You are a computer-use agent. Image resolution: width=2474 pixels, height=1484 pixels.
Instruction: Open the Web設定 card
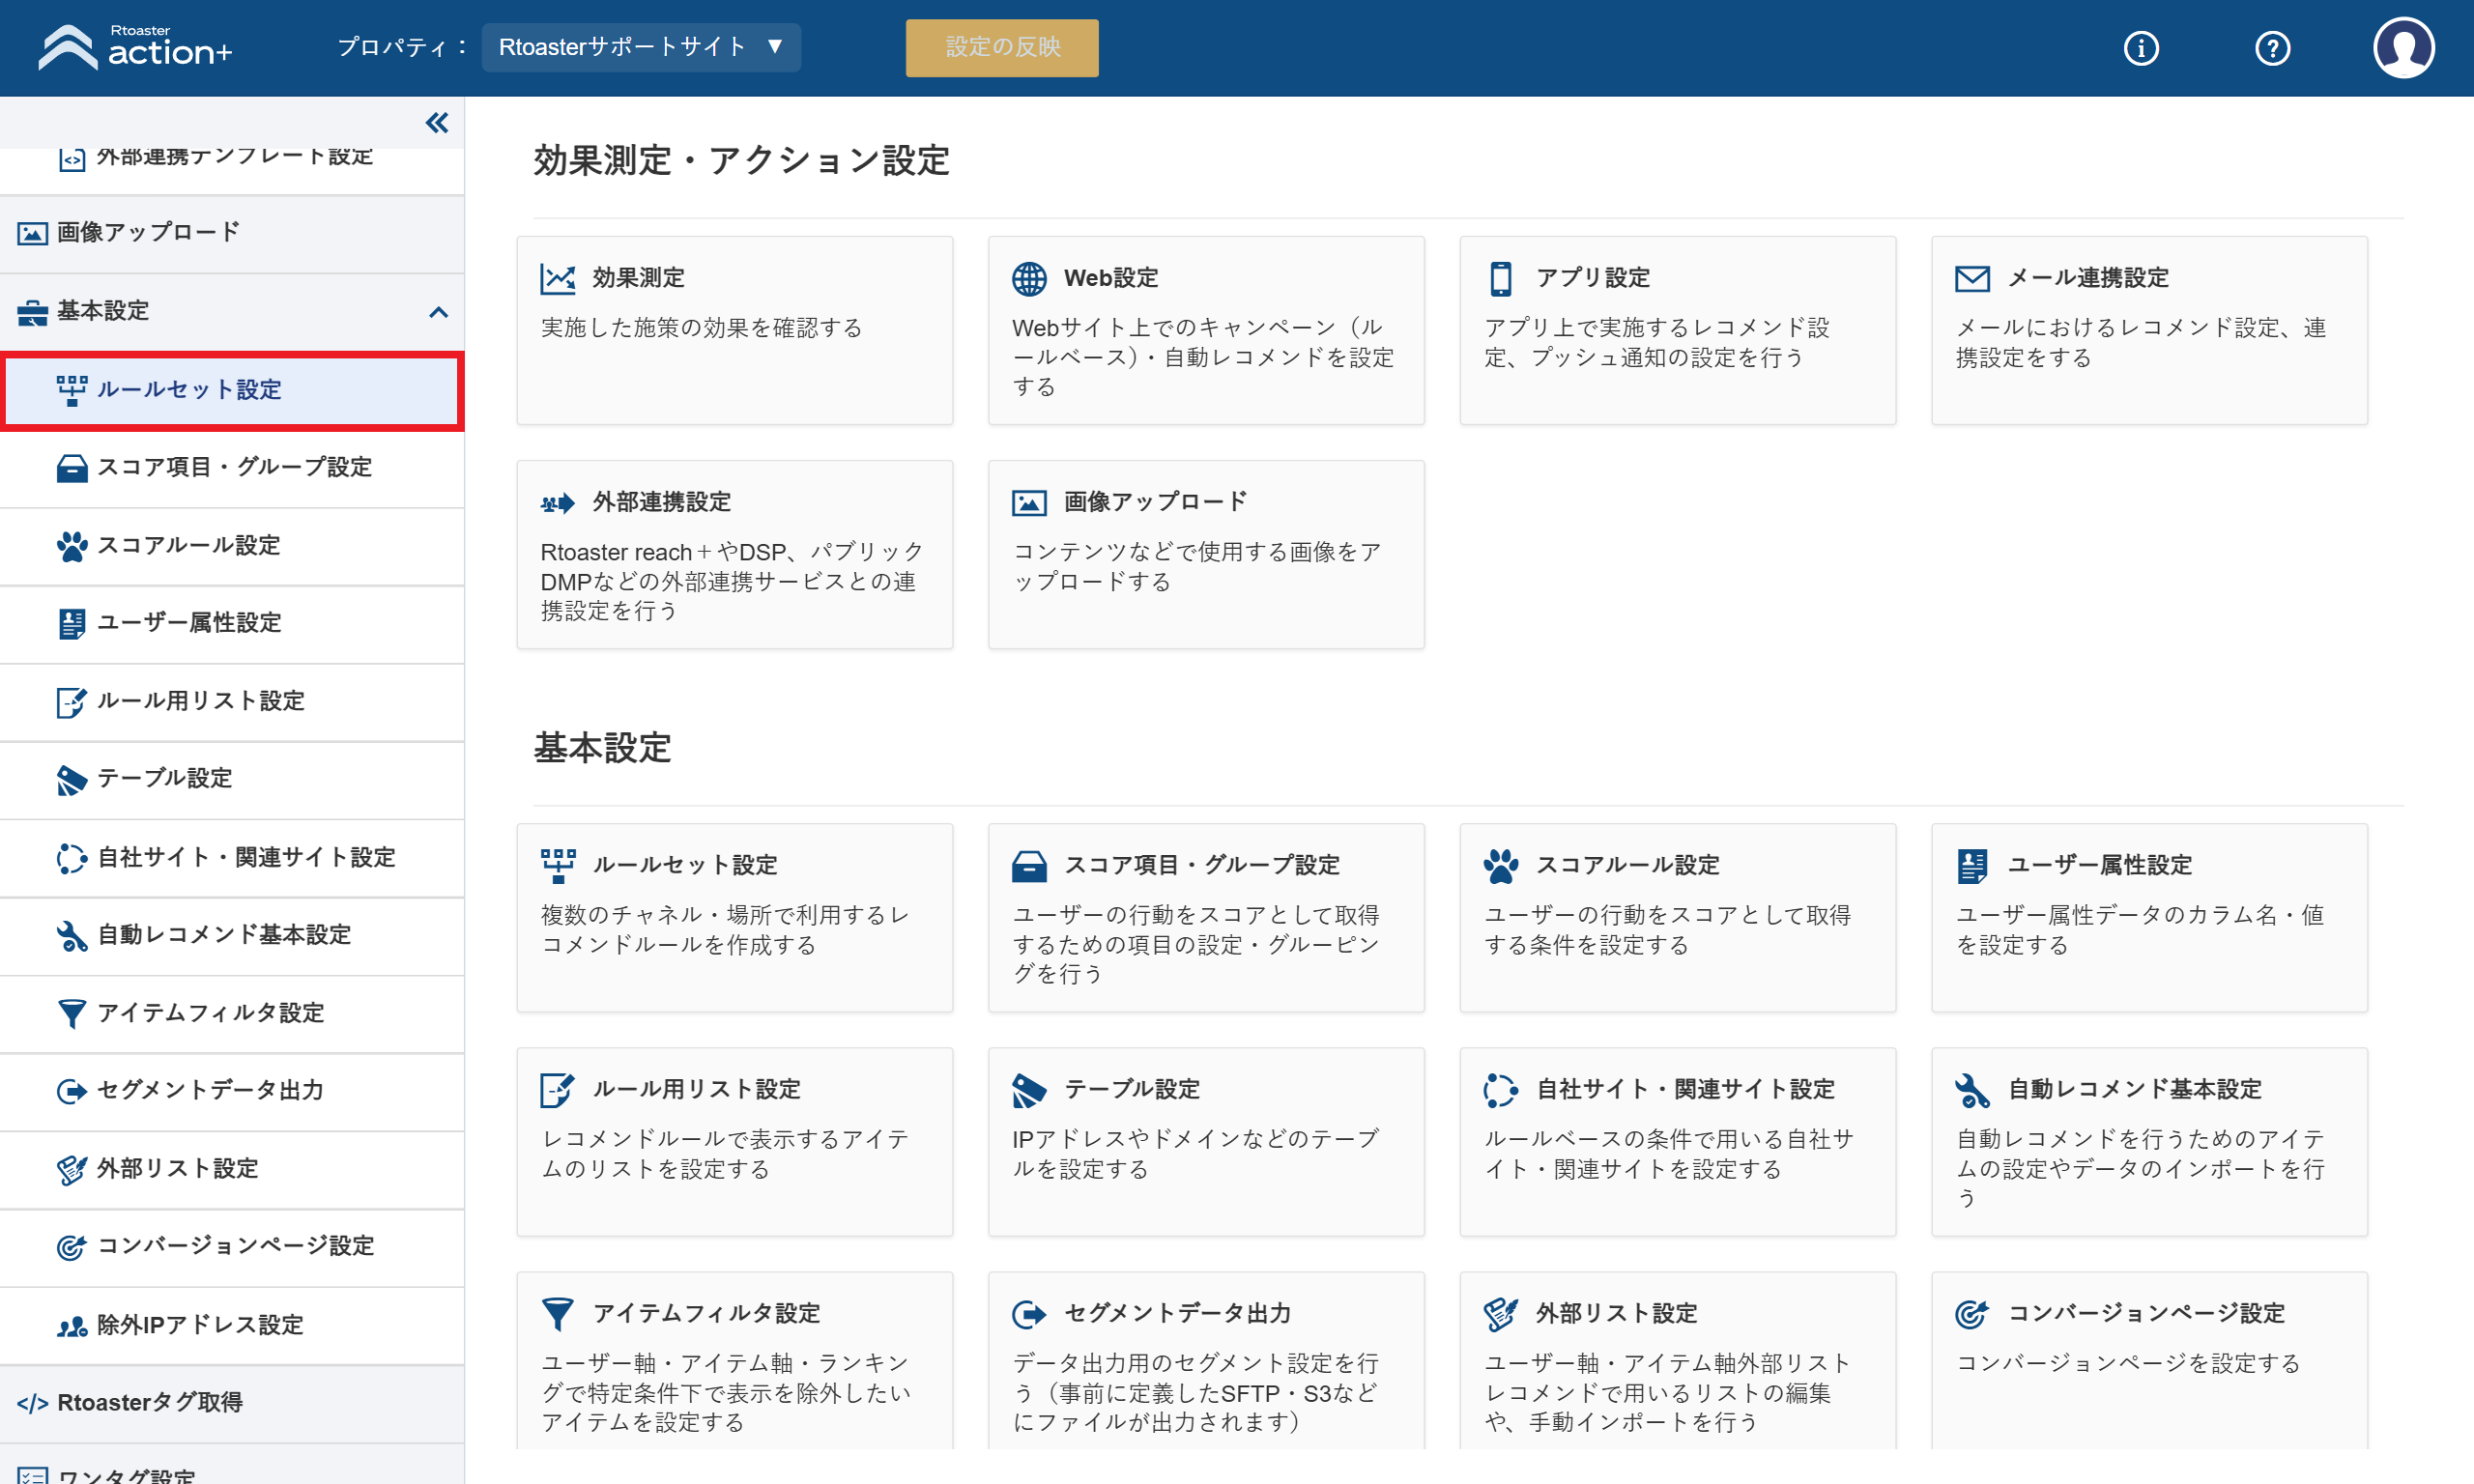(x=1206, y=330)
